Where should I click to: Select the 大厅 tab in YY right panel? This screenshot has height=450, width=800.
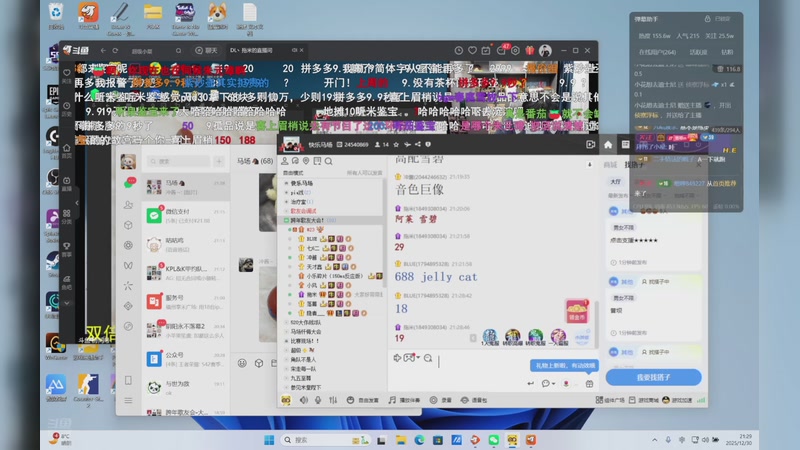(615, 182)
